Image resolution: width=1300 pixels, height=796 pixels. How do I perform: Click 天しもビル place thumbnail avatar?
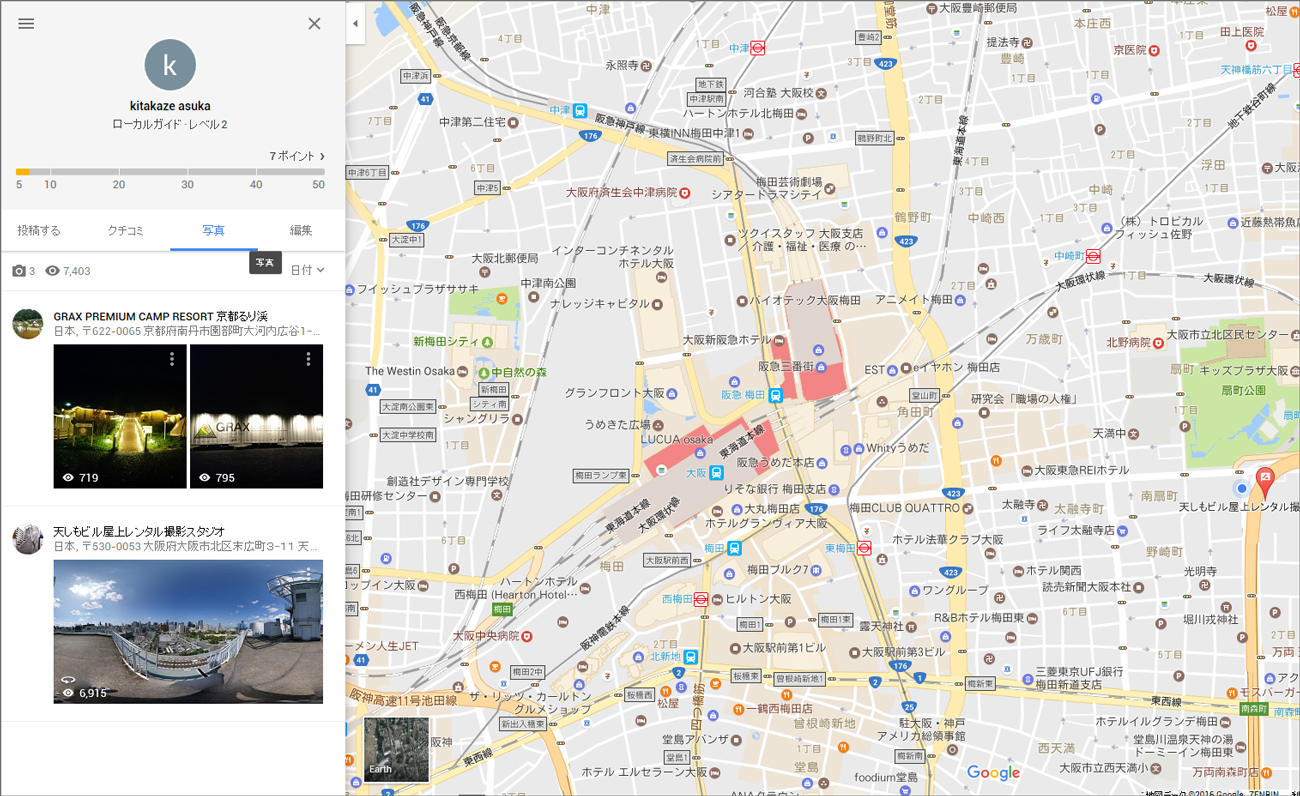coord(28,539)
